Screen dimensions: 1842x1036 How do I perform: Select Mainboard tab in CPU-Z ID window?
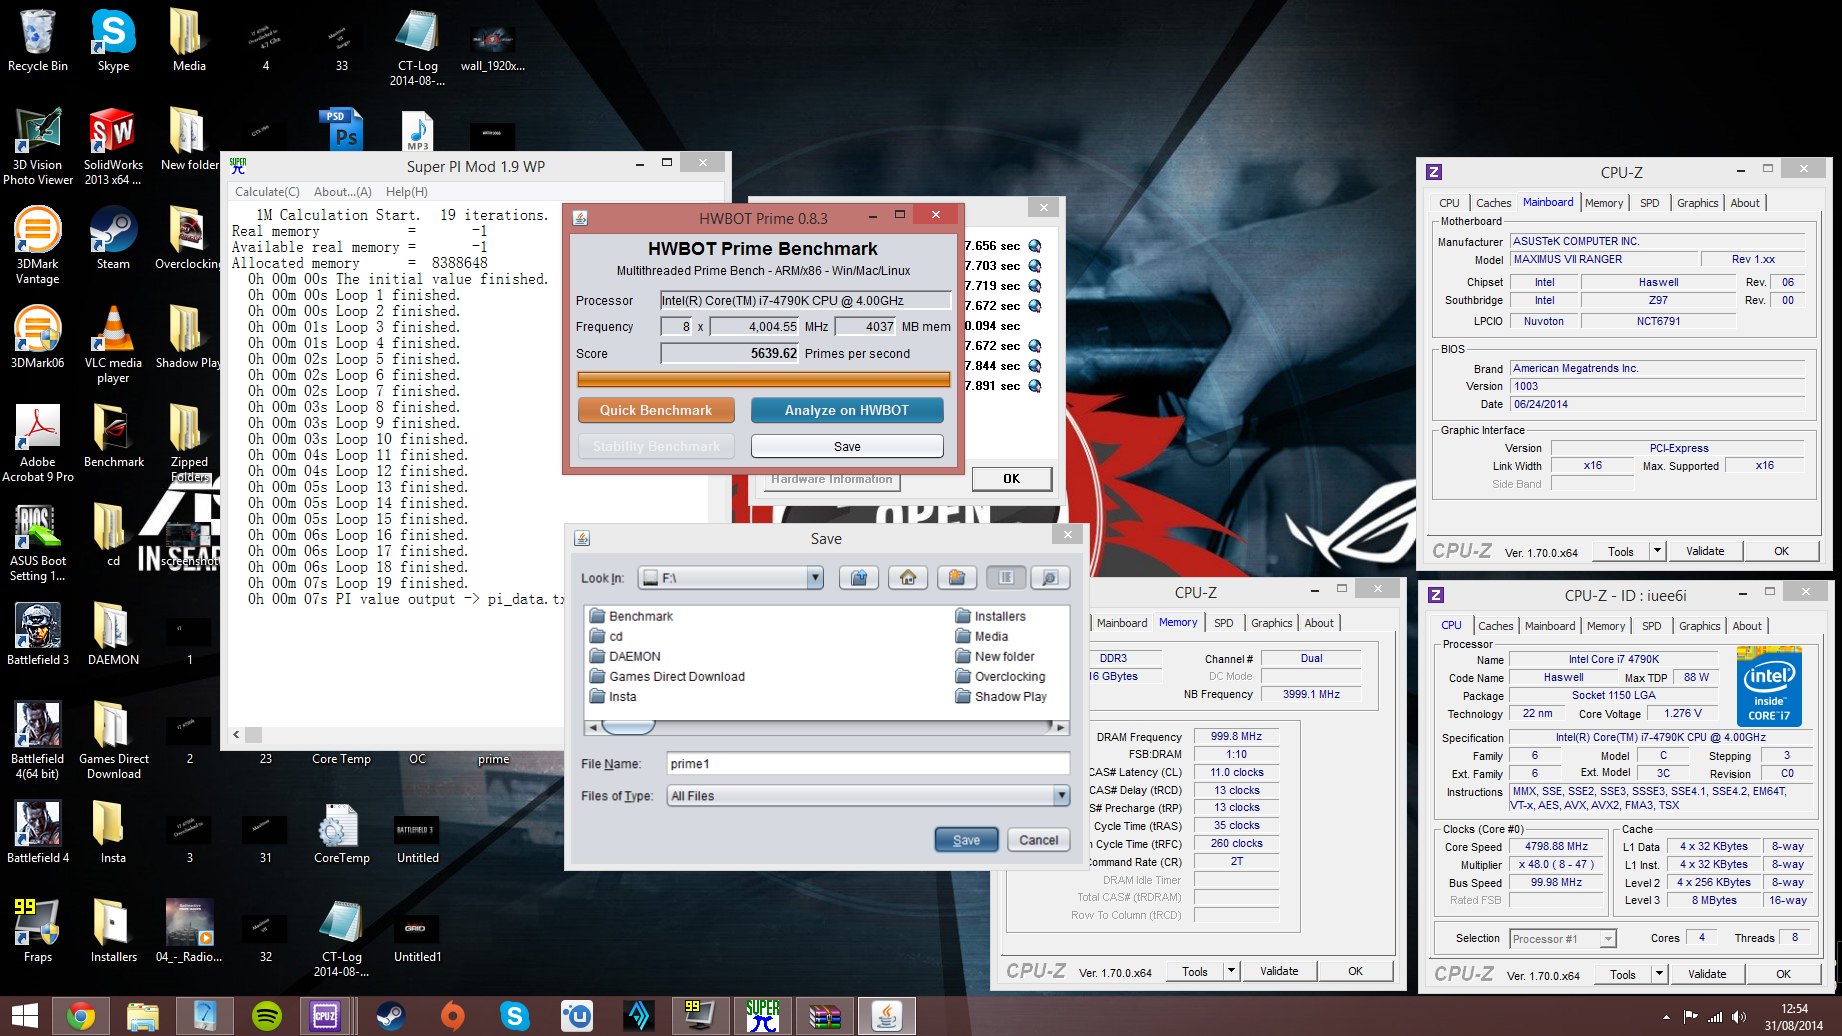tap(1550, 626)
